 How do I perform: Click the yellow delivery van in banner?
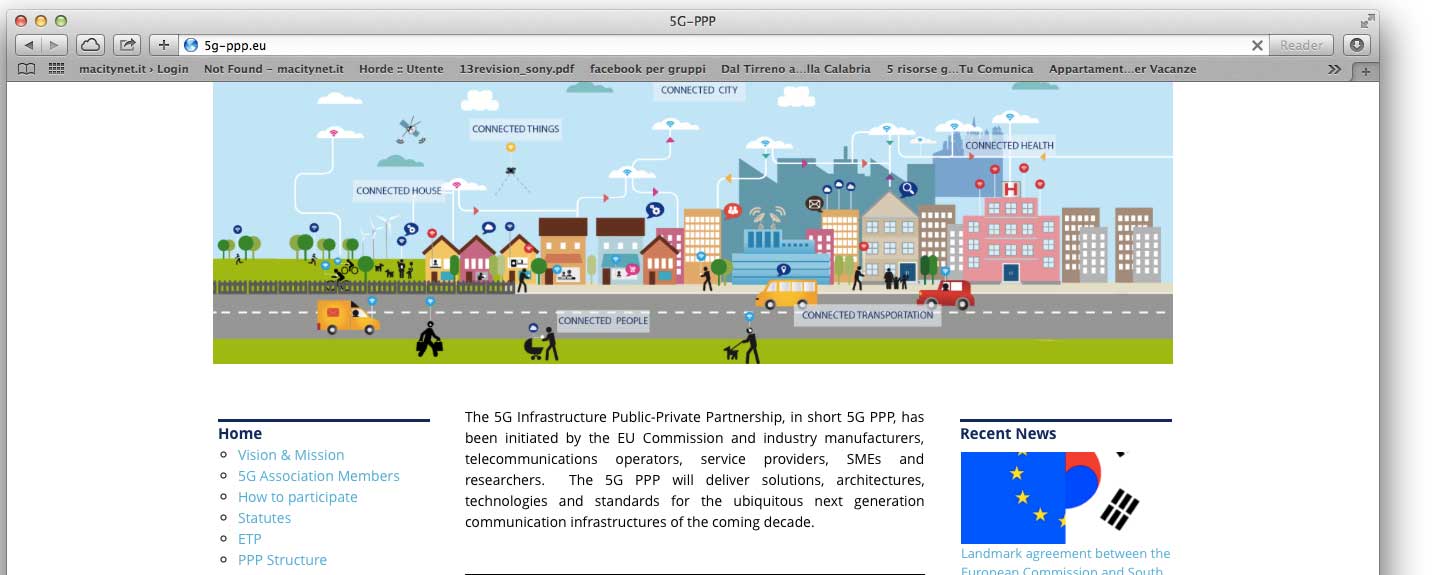pos(348,317)
